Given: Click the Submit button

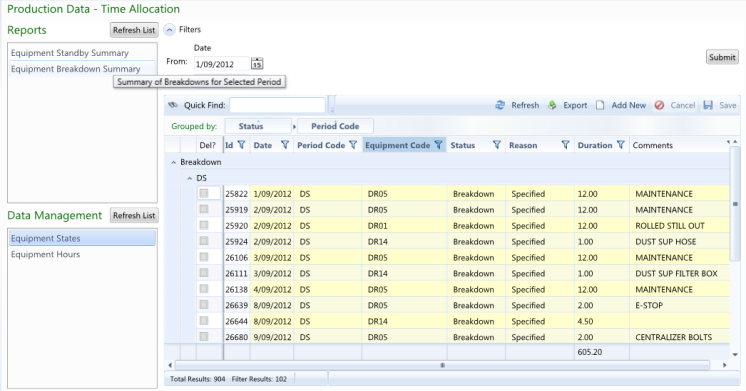Looking at the screenshot, I should (722, 57).
